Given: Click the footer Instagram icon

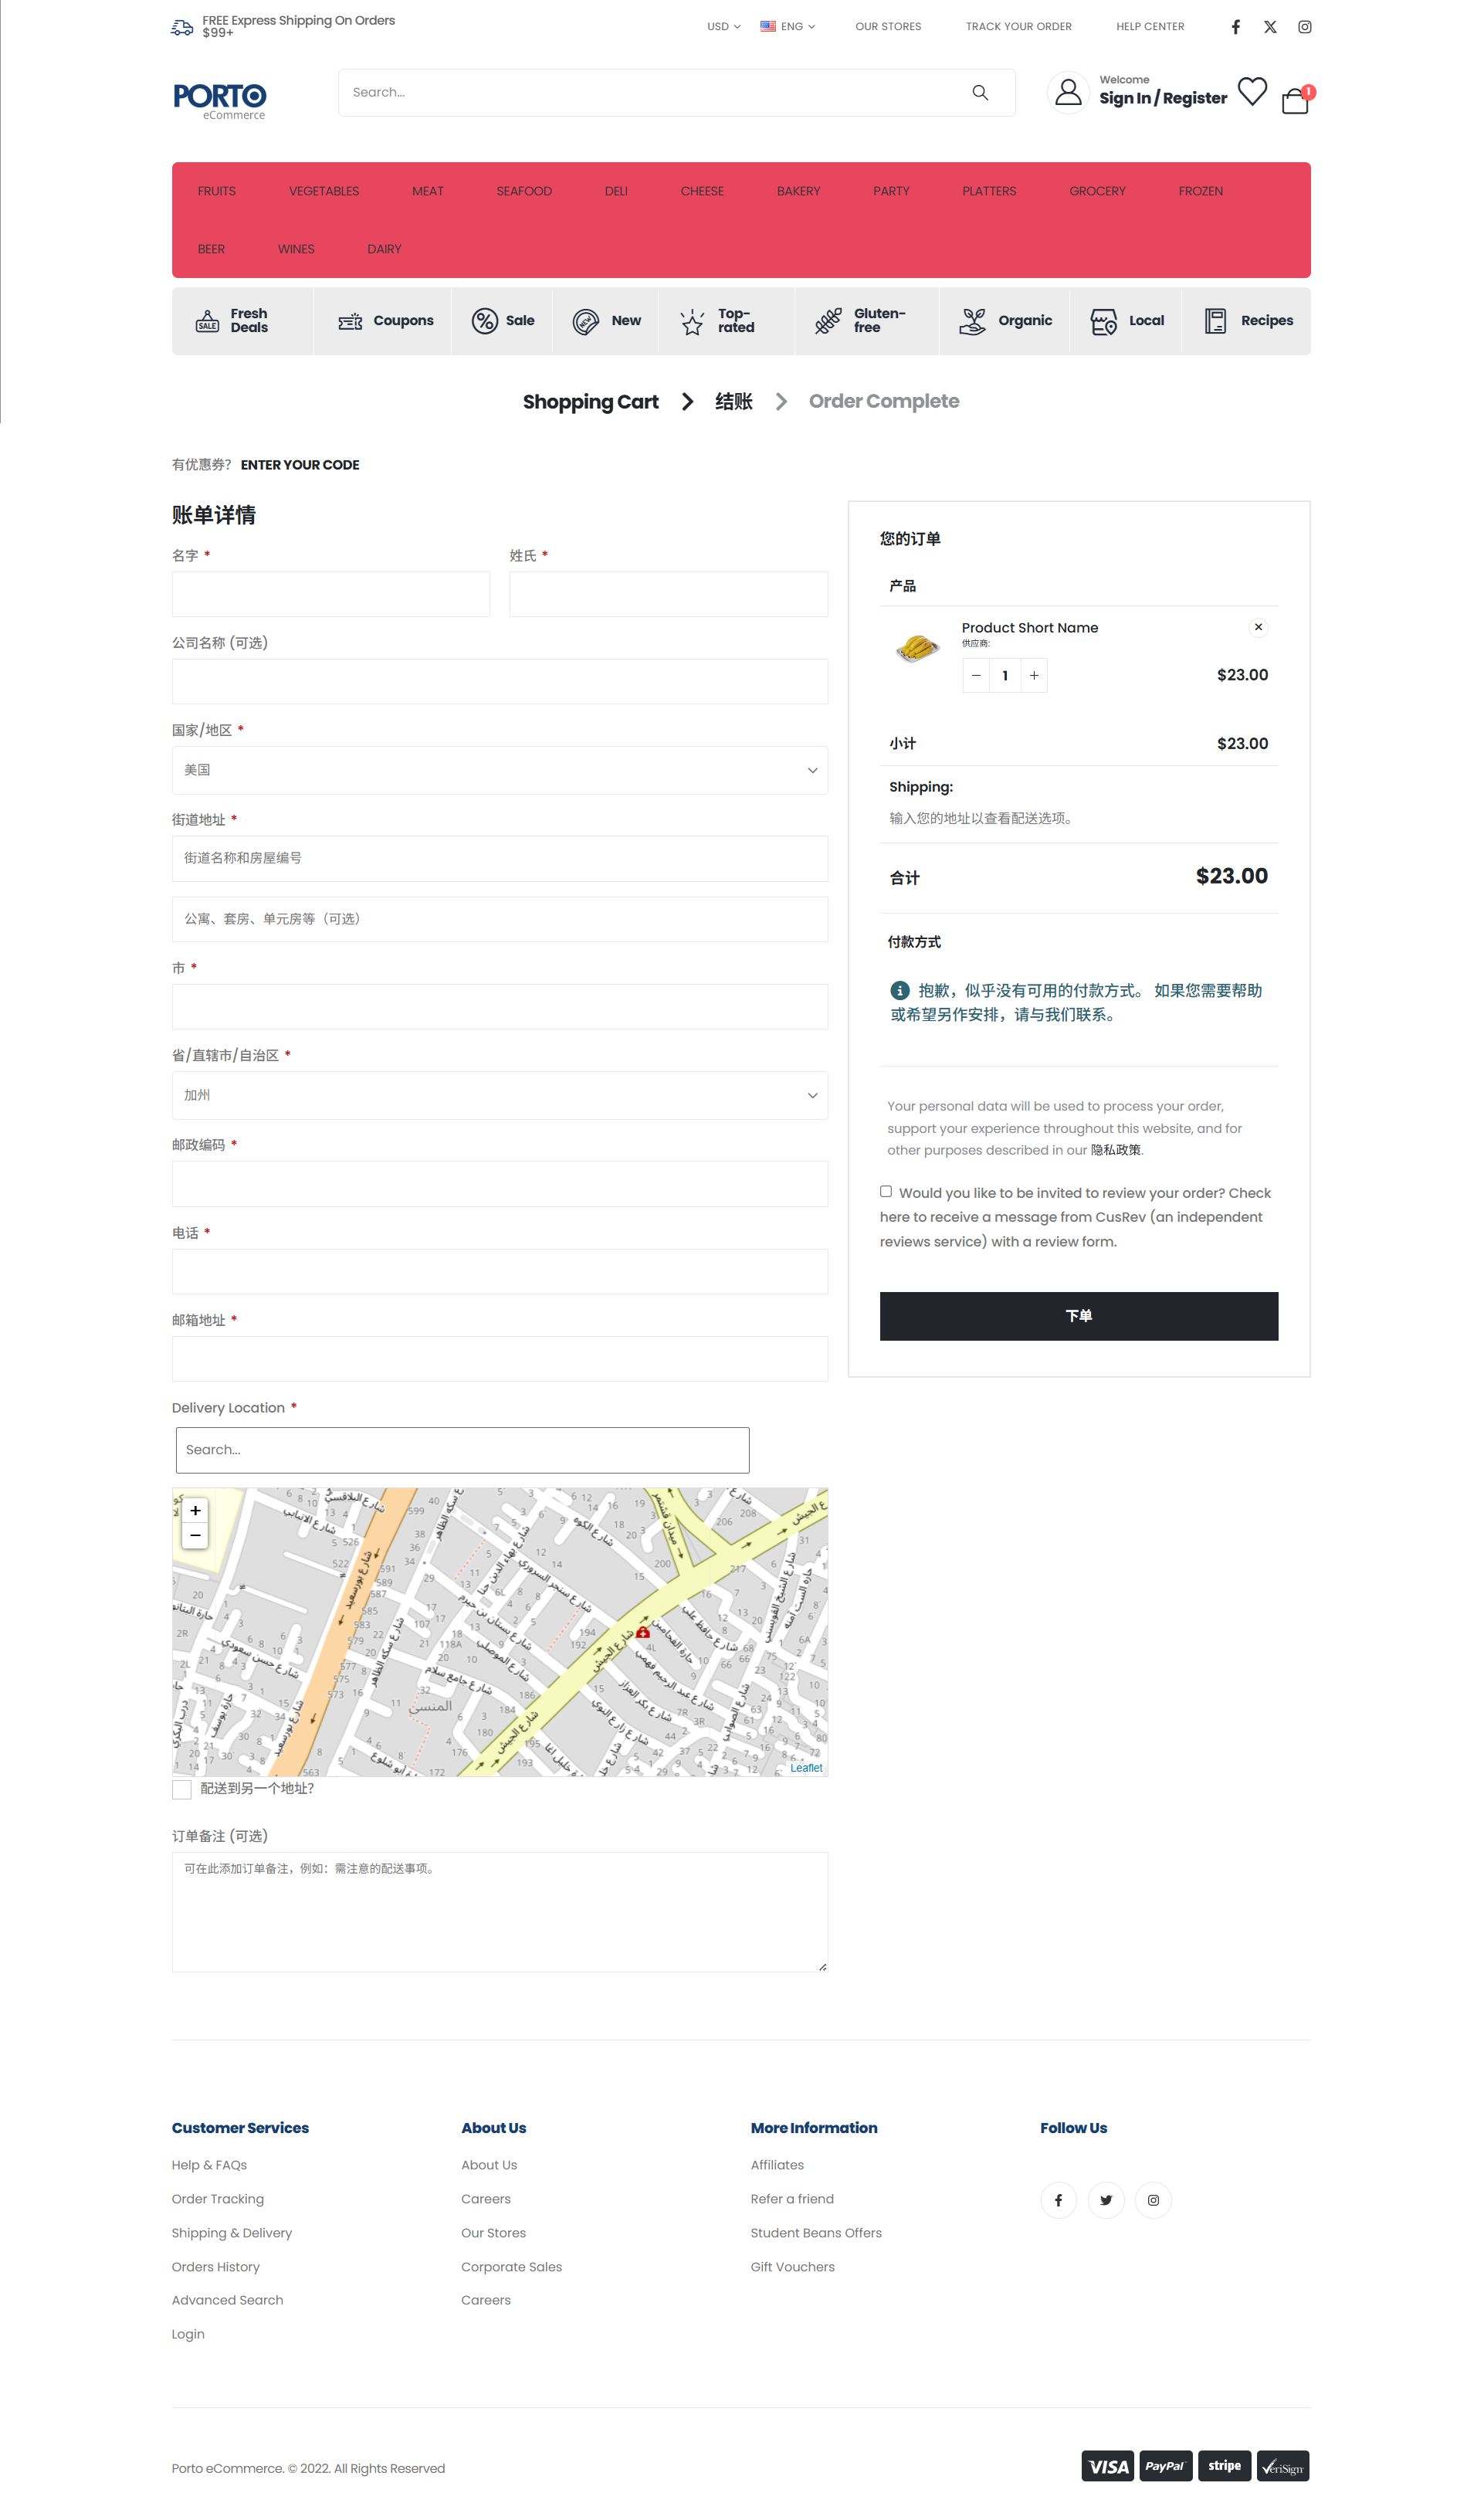Looking at the screenshot, I should [x=1153, y=2200].
